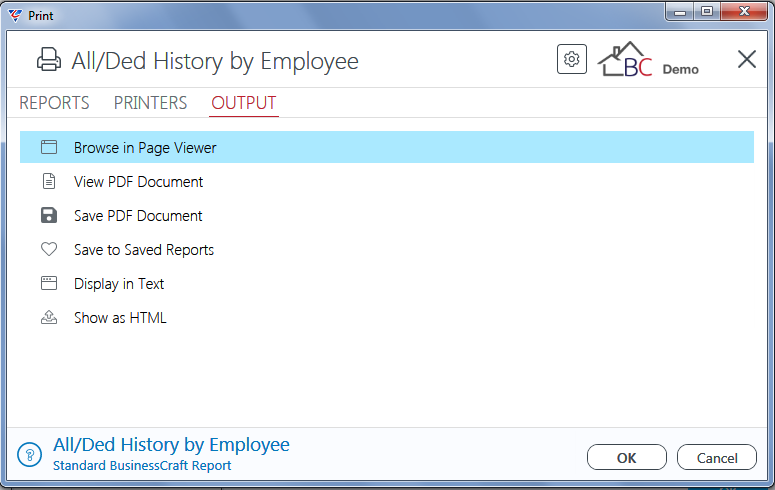775x490 pixels.
Task: Close the dialog with the large X
Action: (746, 59)
